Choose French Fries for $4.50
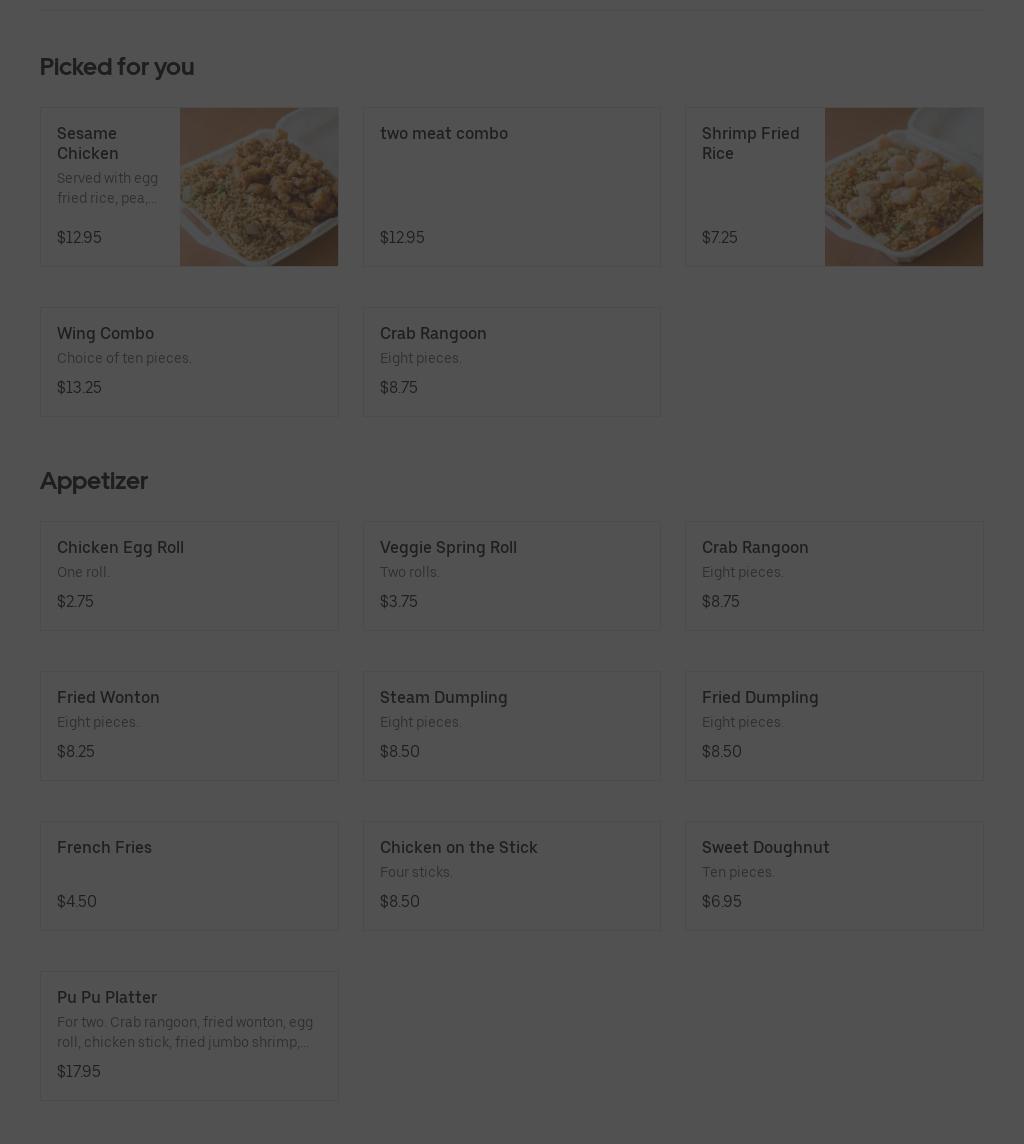The height and width of the screenshot is (1144, 1024). coord(189,875)
